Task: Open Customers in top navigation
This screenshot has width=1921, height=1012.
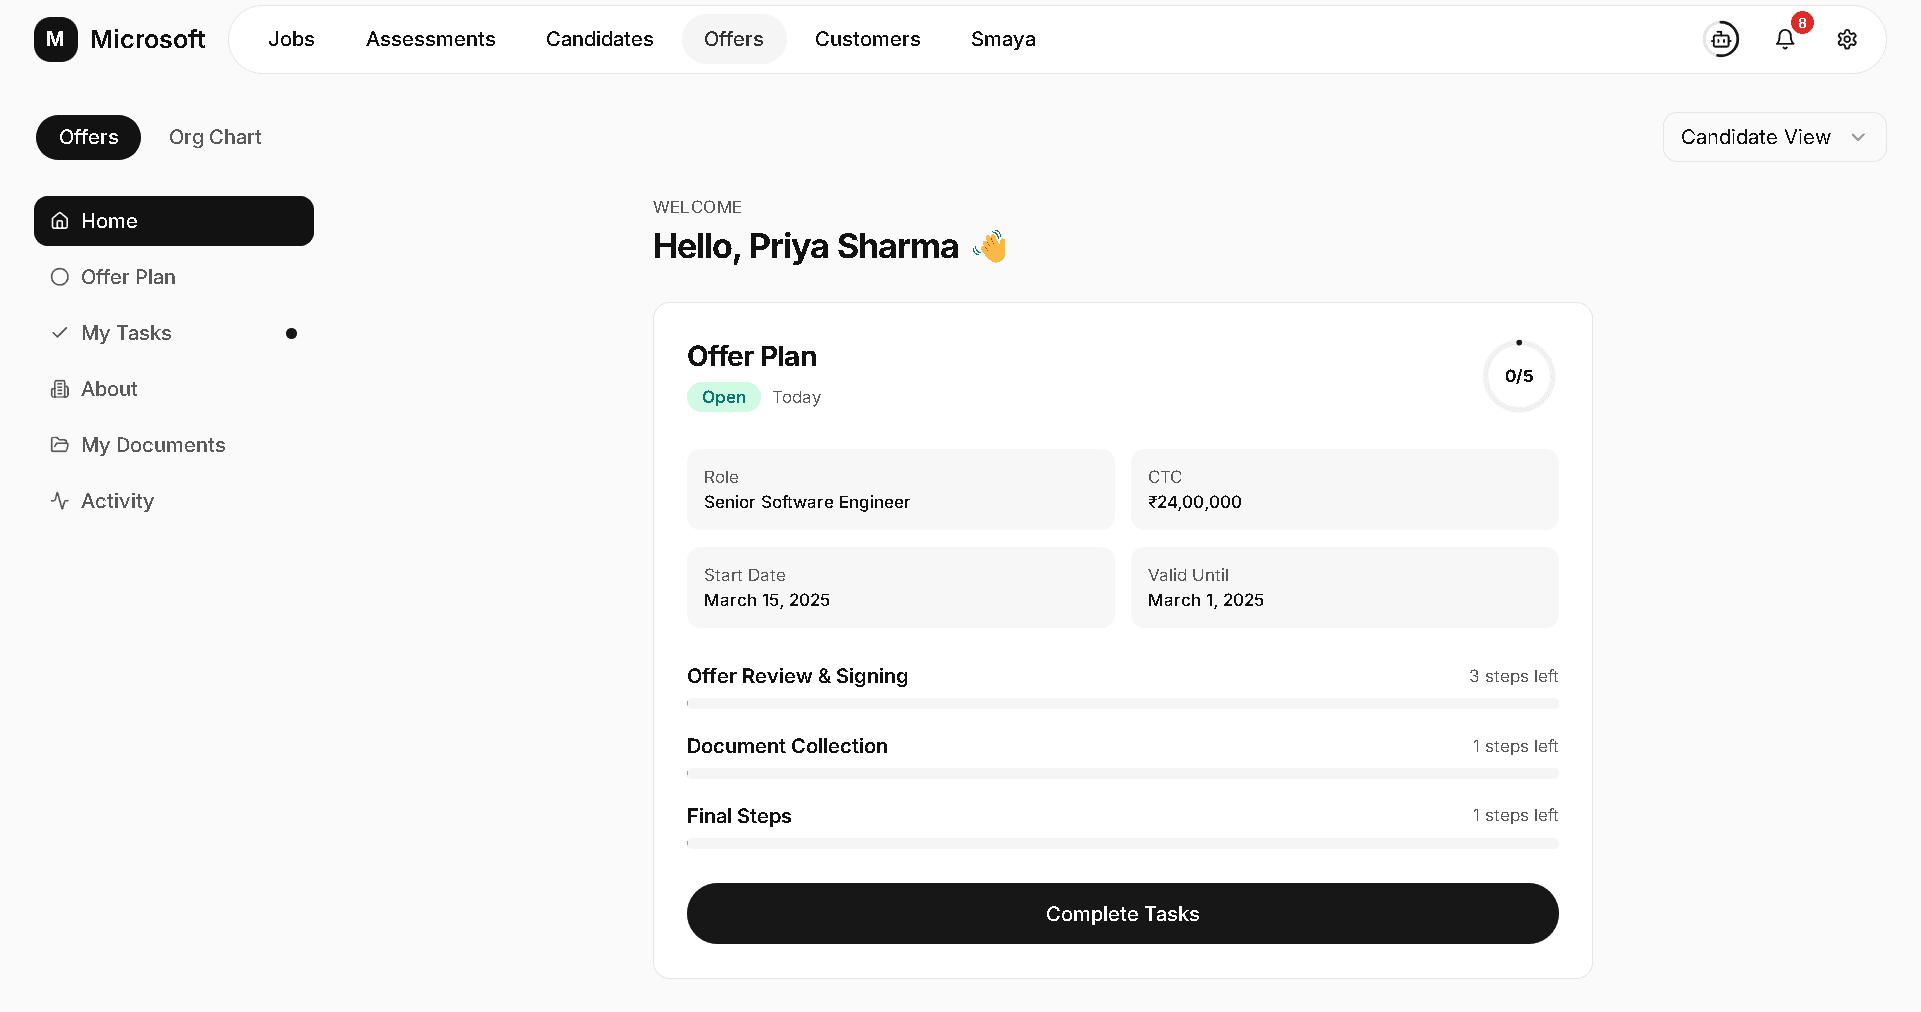Action: point(867,39)
